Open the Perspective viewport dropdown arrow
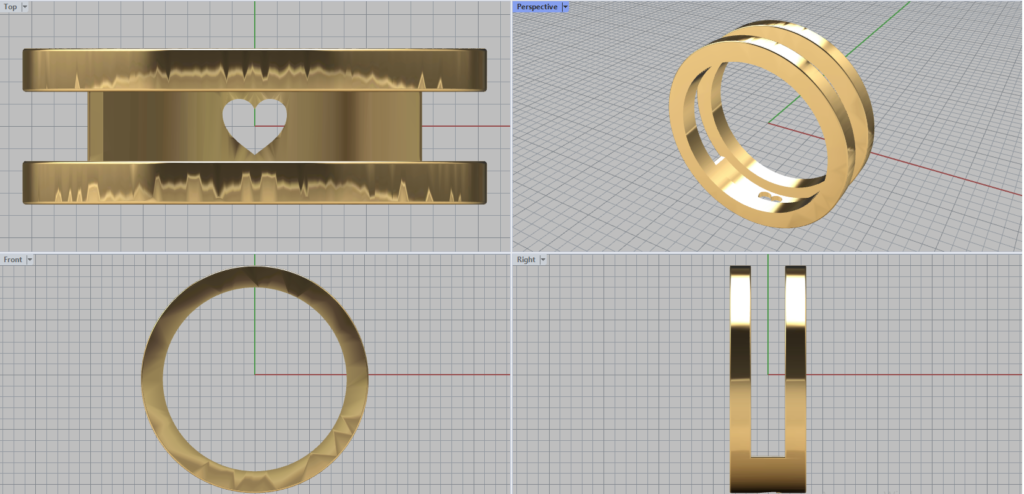 (x=565, y=6)
